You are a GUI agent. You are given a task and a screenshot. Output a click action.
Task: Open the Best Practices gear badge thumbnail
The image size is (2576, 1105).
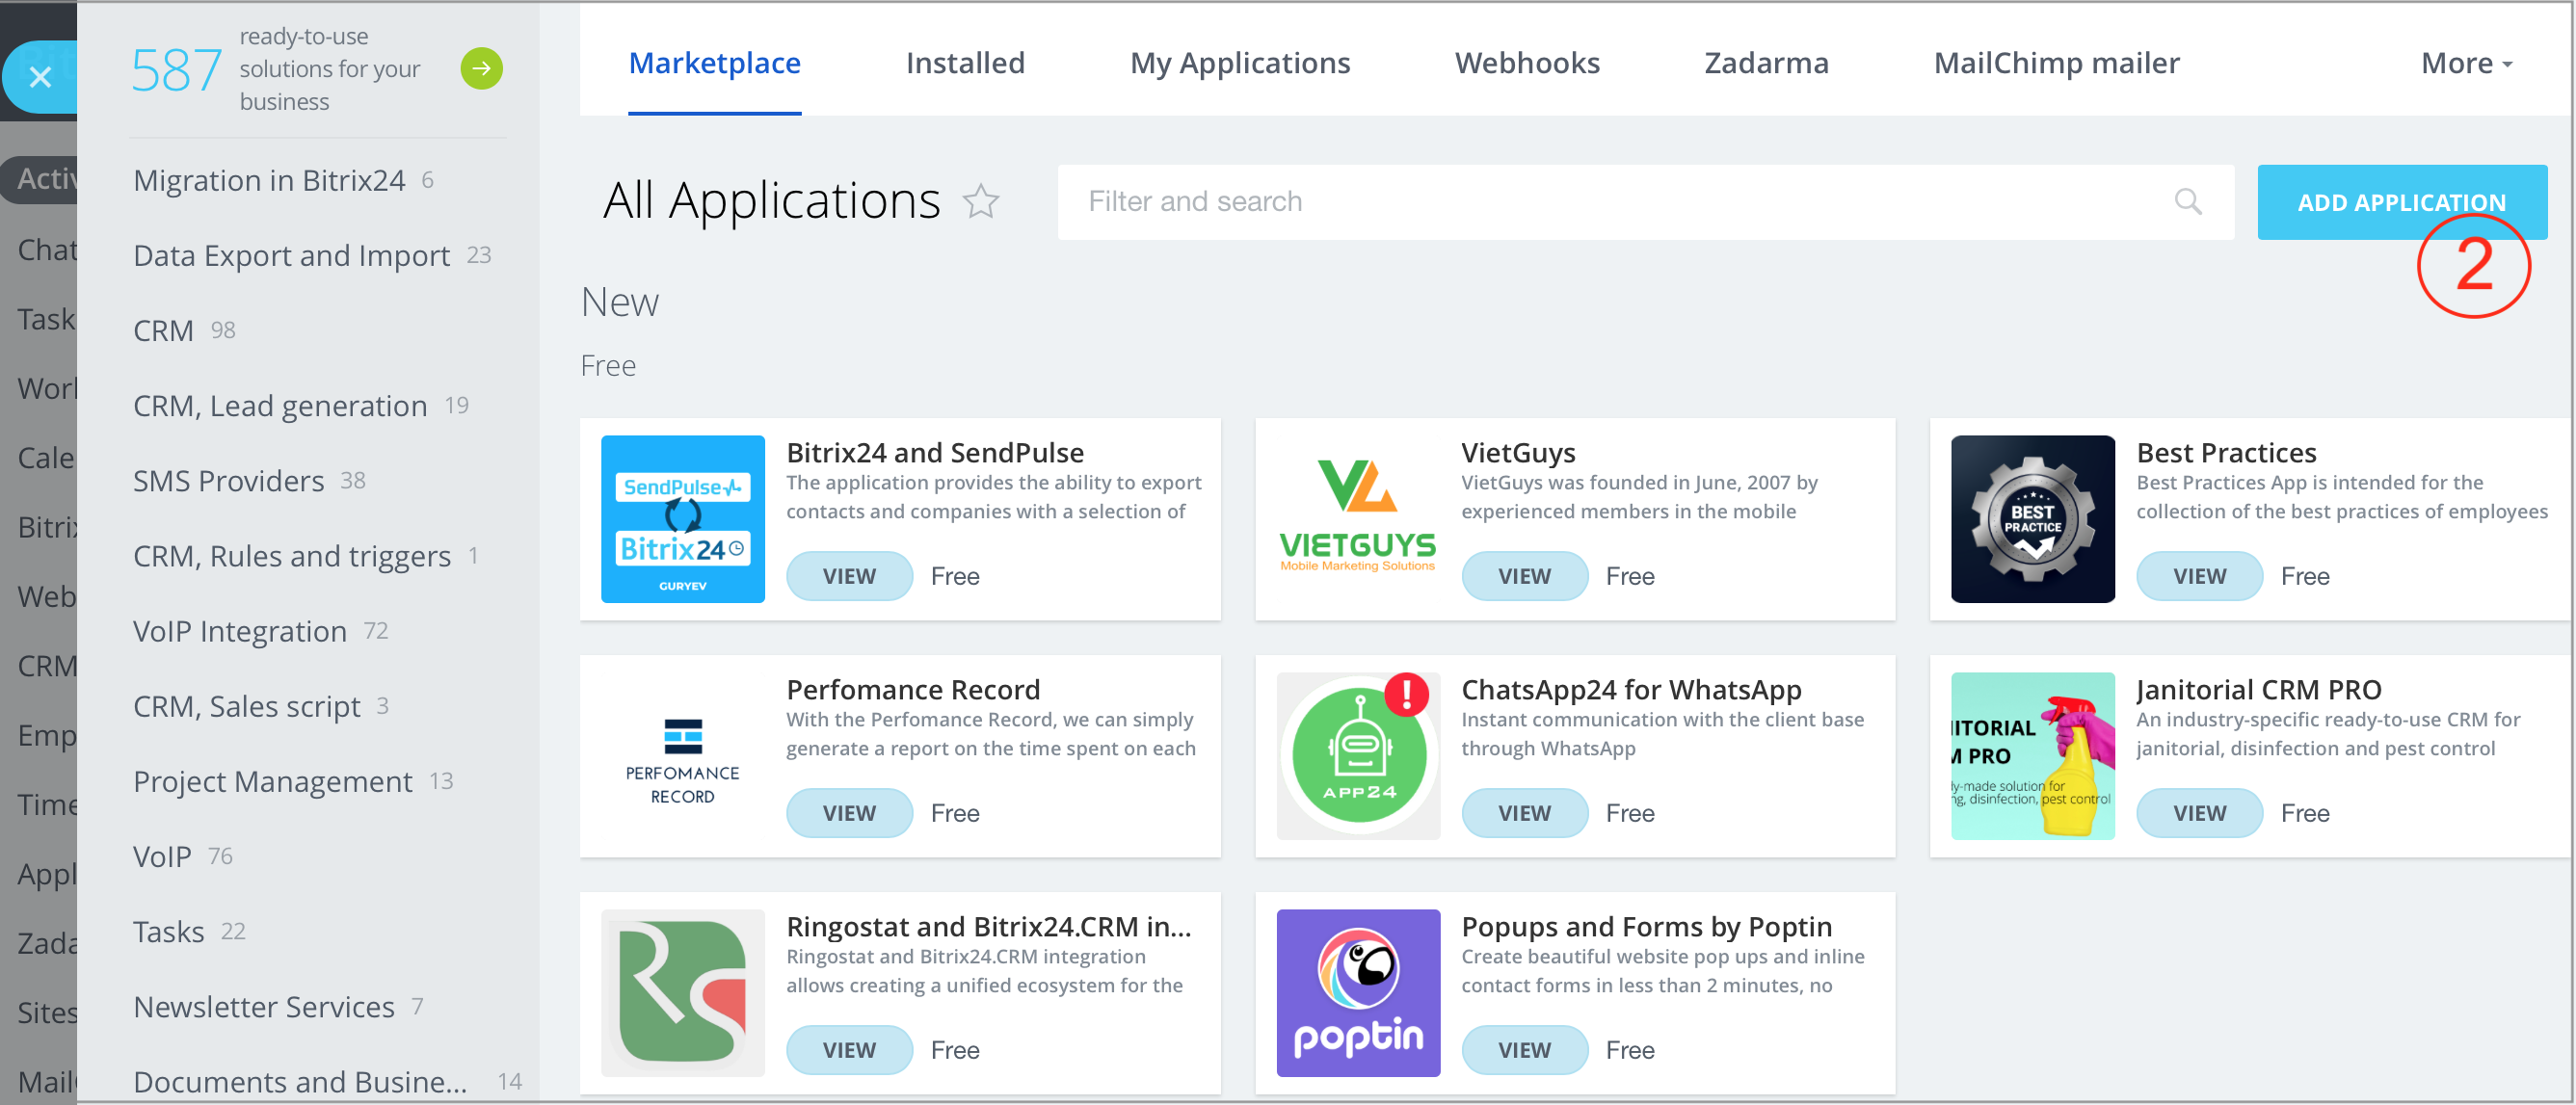pyautogui.click(x=2032, y=519)
